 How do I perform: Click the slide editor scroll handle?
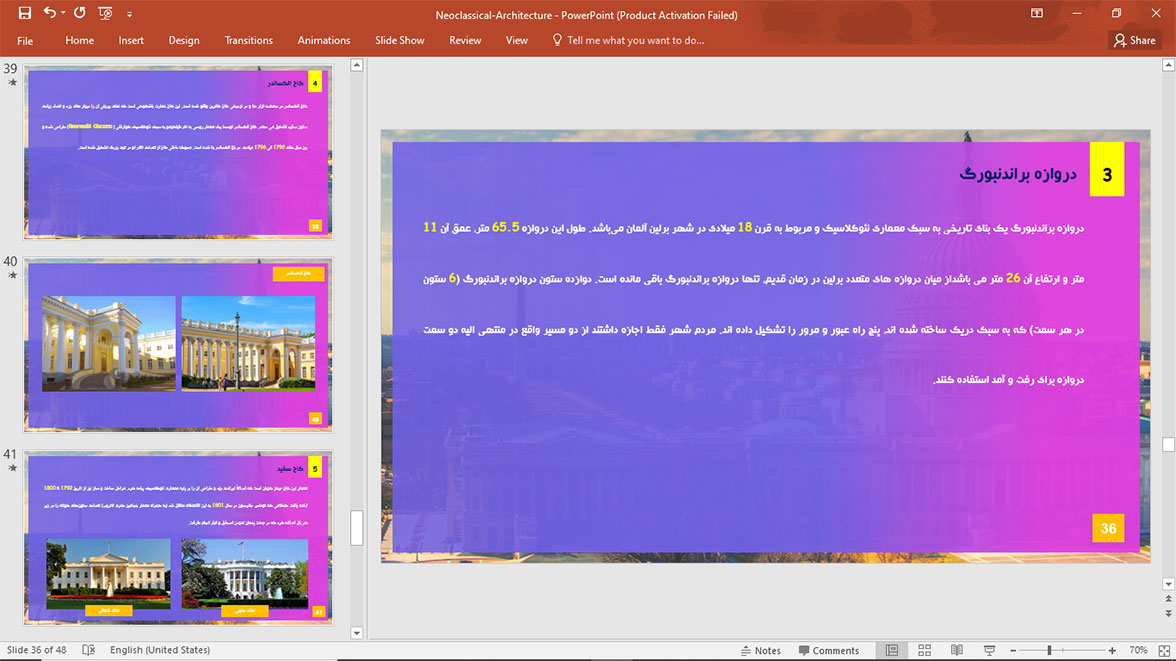[x=1168, y=444]
